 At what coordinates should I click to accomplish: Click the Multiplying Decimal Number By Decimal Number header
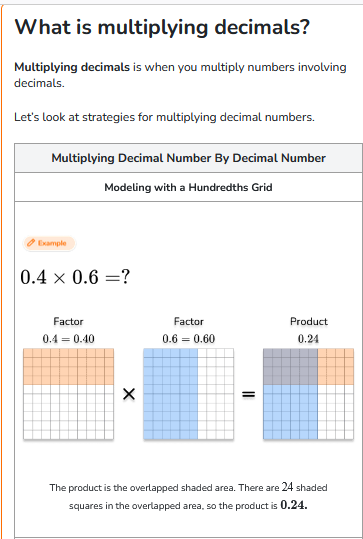pyautogui.click(x=188, y=158)
